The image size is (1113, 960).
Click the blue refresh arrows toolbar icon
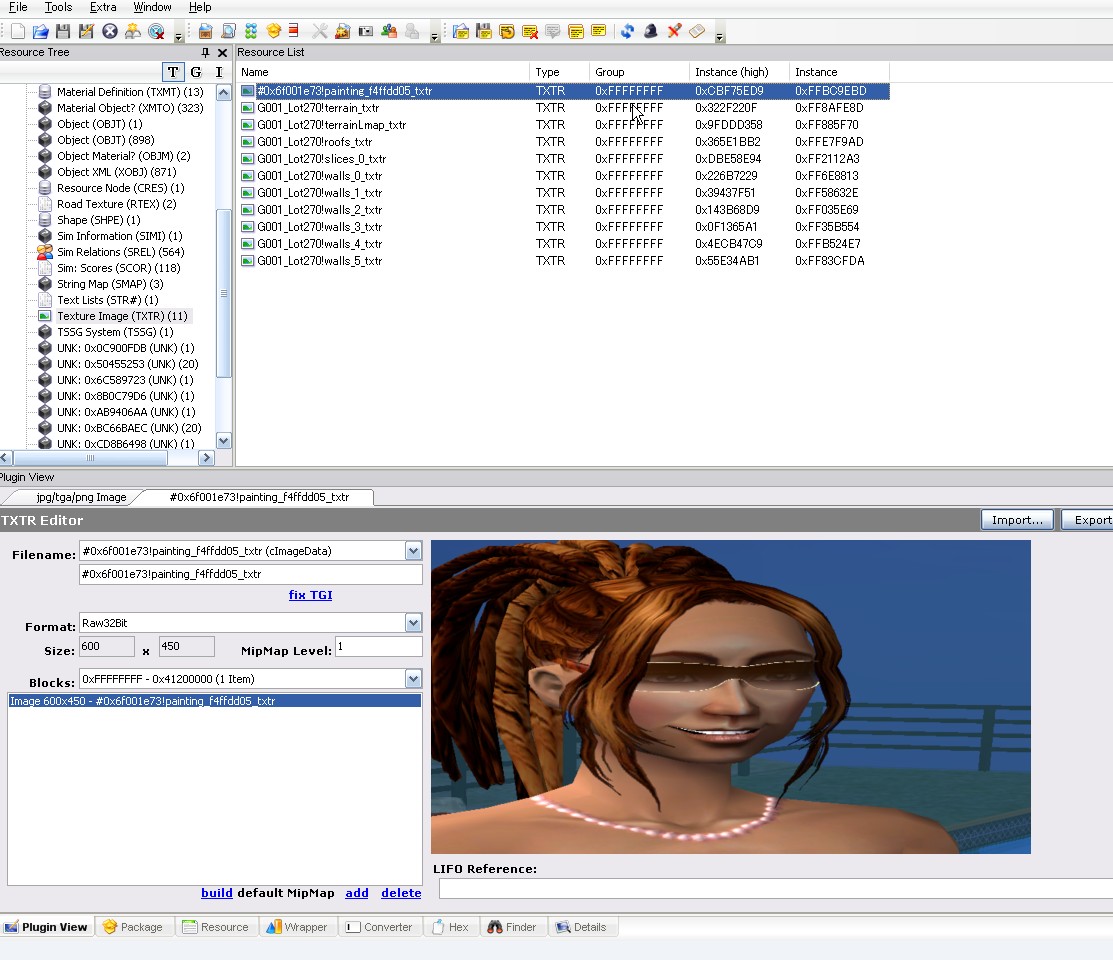[627, 32]
